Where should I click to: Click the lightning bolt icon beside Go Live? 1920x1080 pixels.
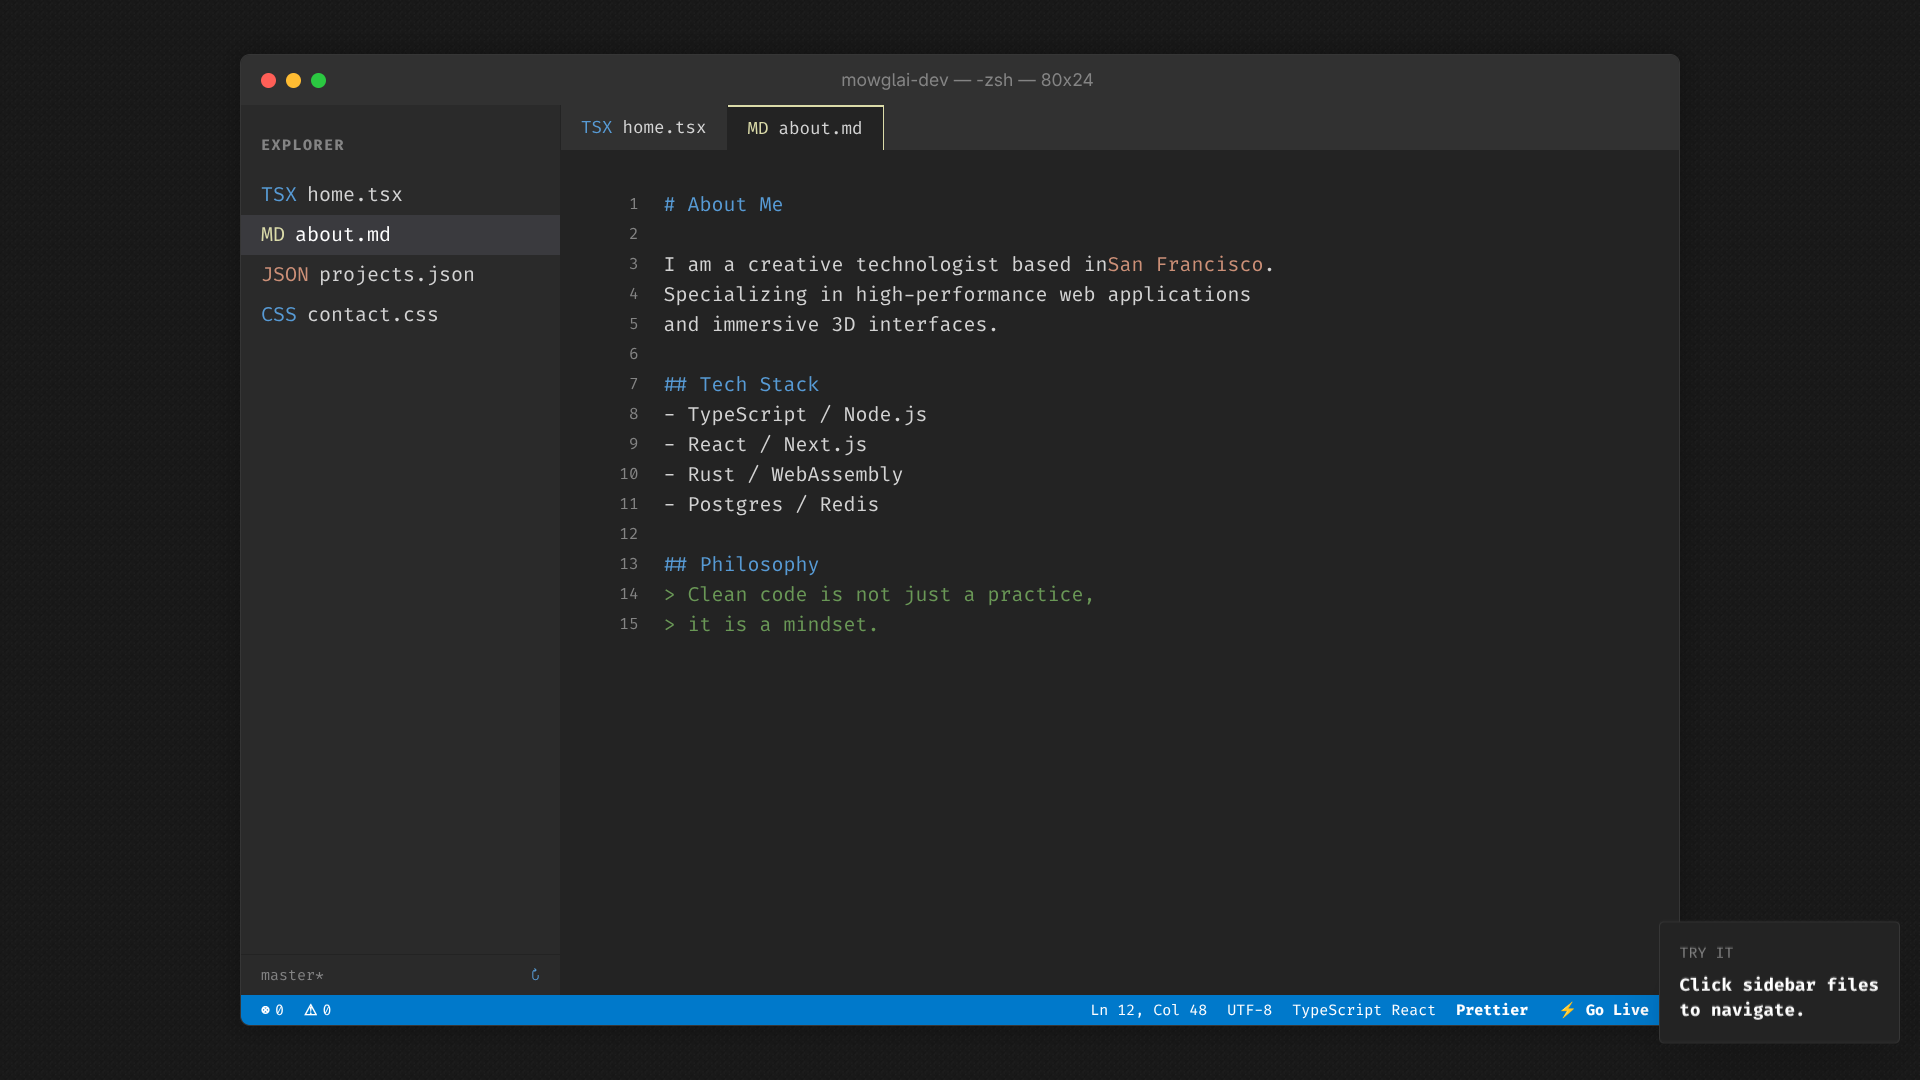(x=1567, y=1010)
